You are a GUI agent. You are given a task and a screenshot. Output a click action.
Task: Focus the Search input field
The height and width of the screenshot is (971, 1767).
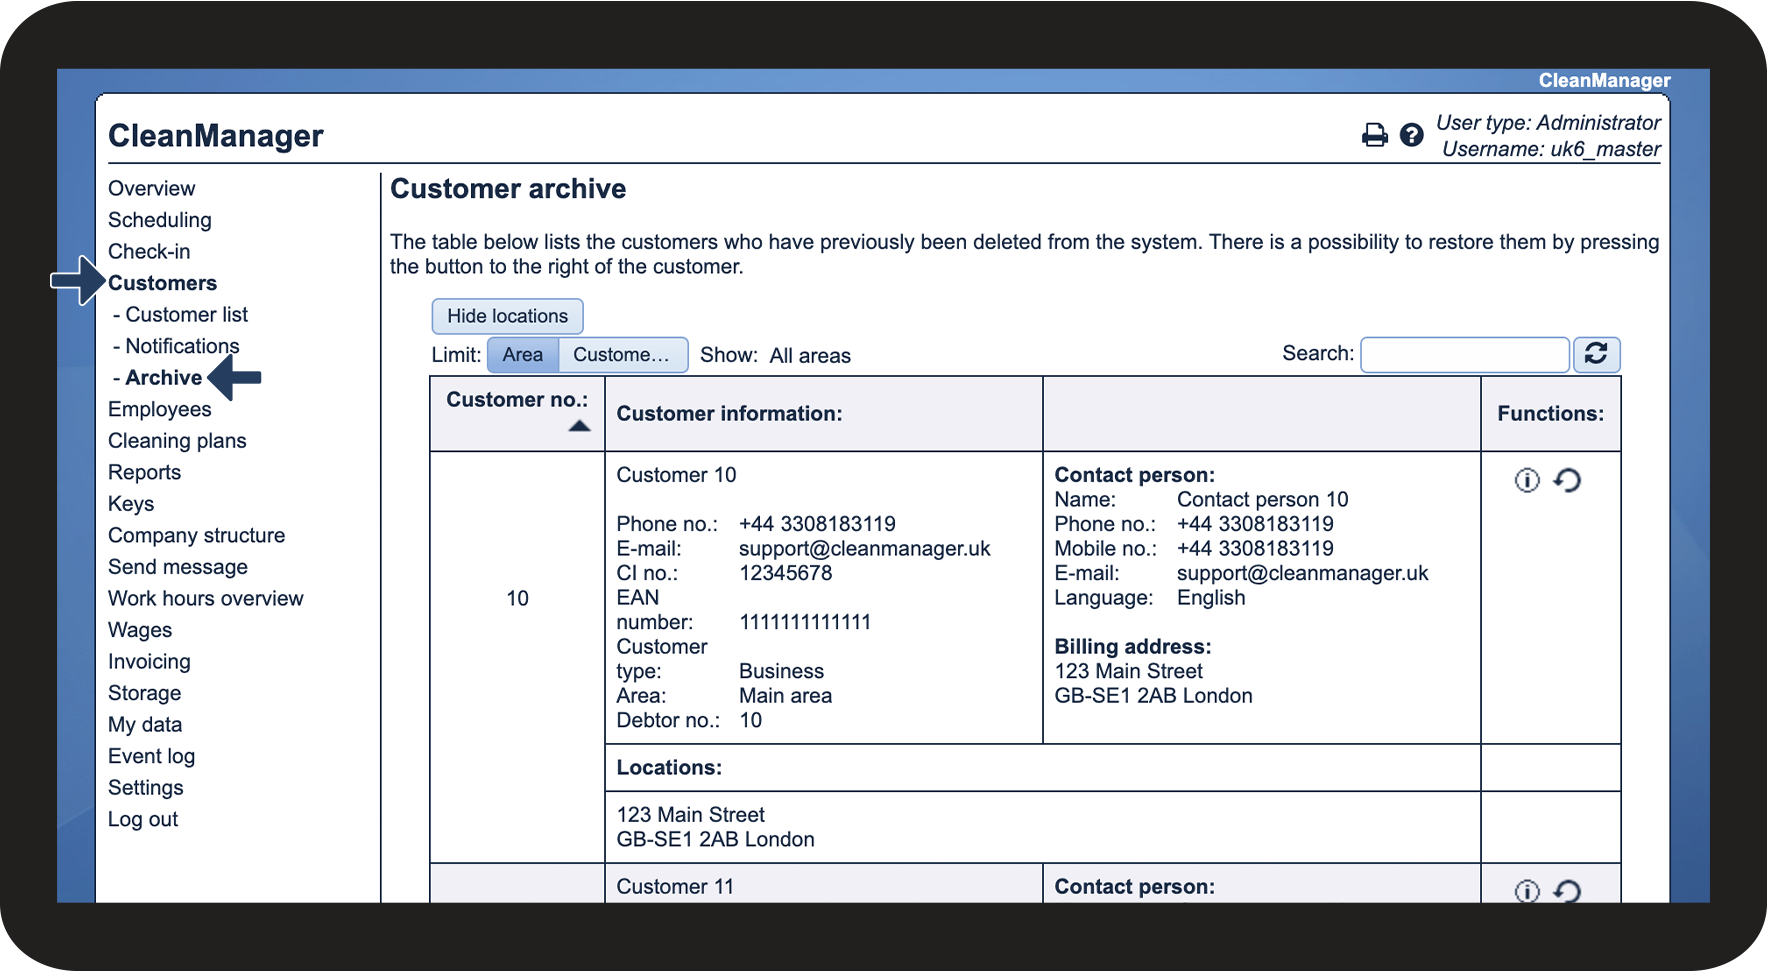coord(1464,355)
